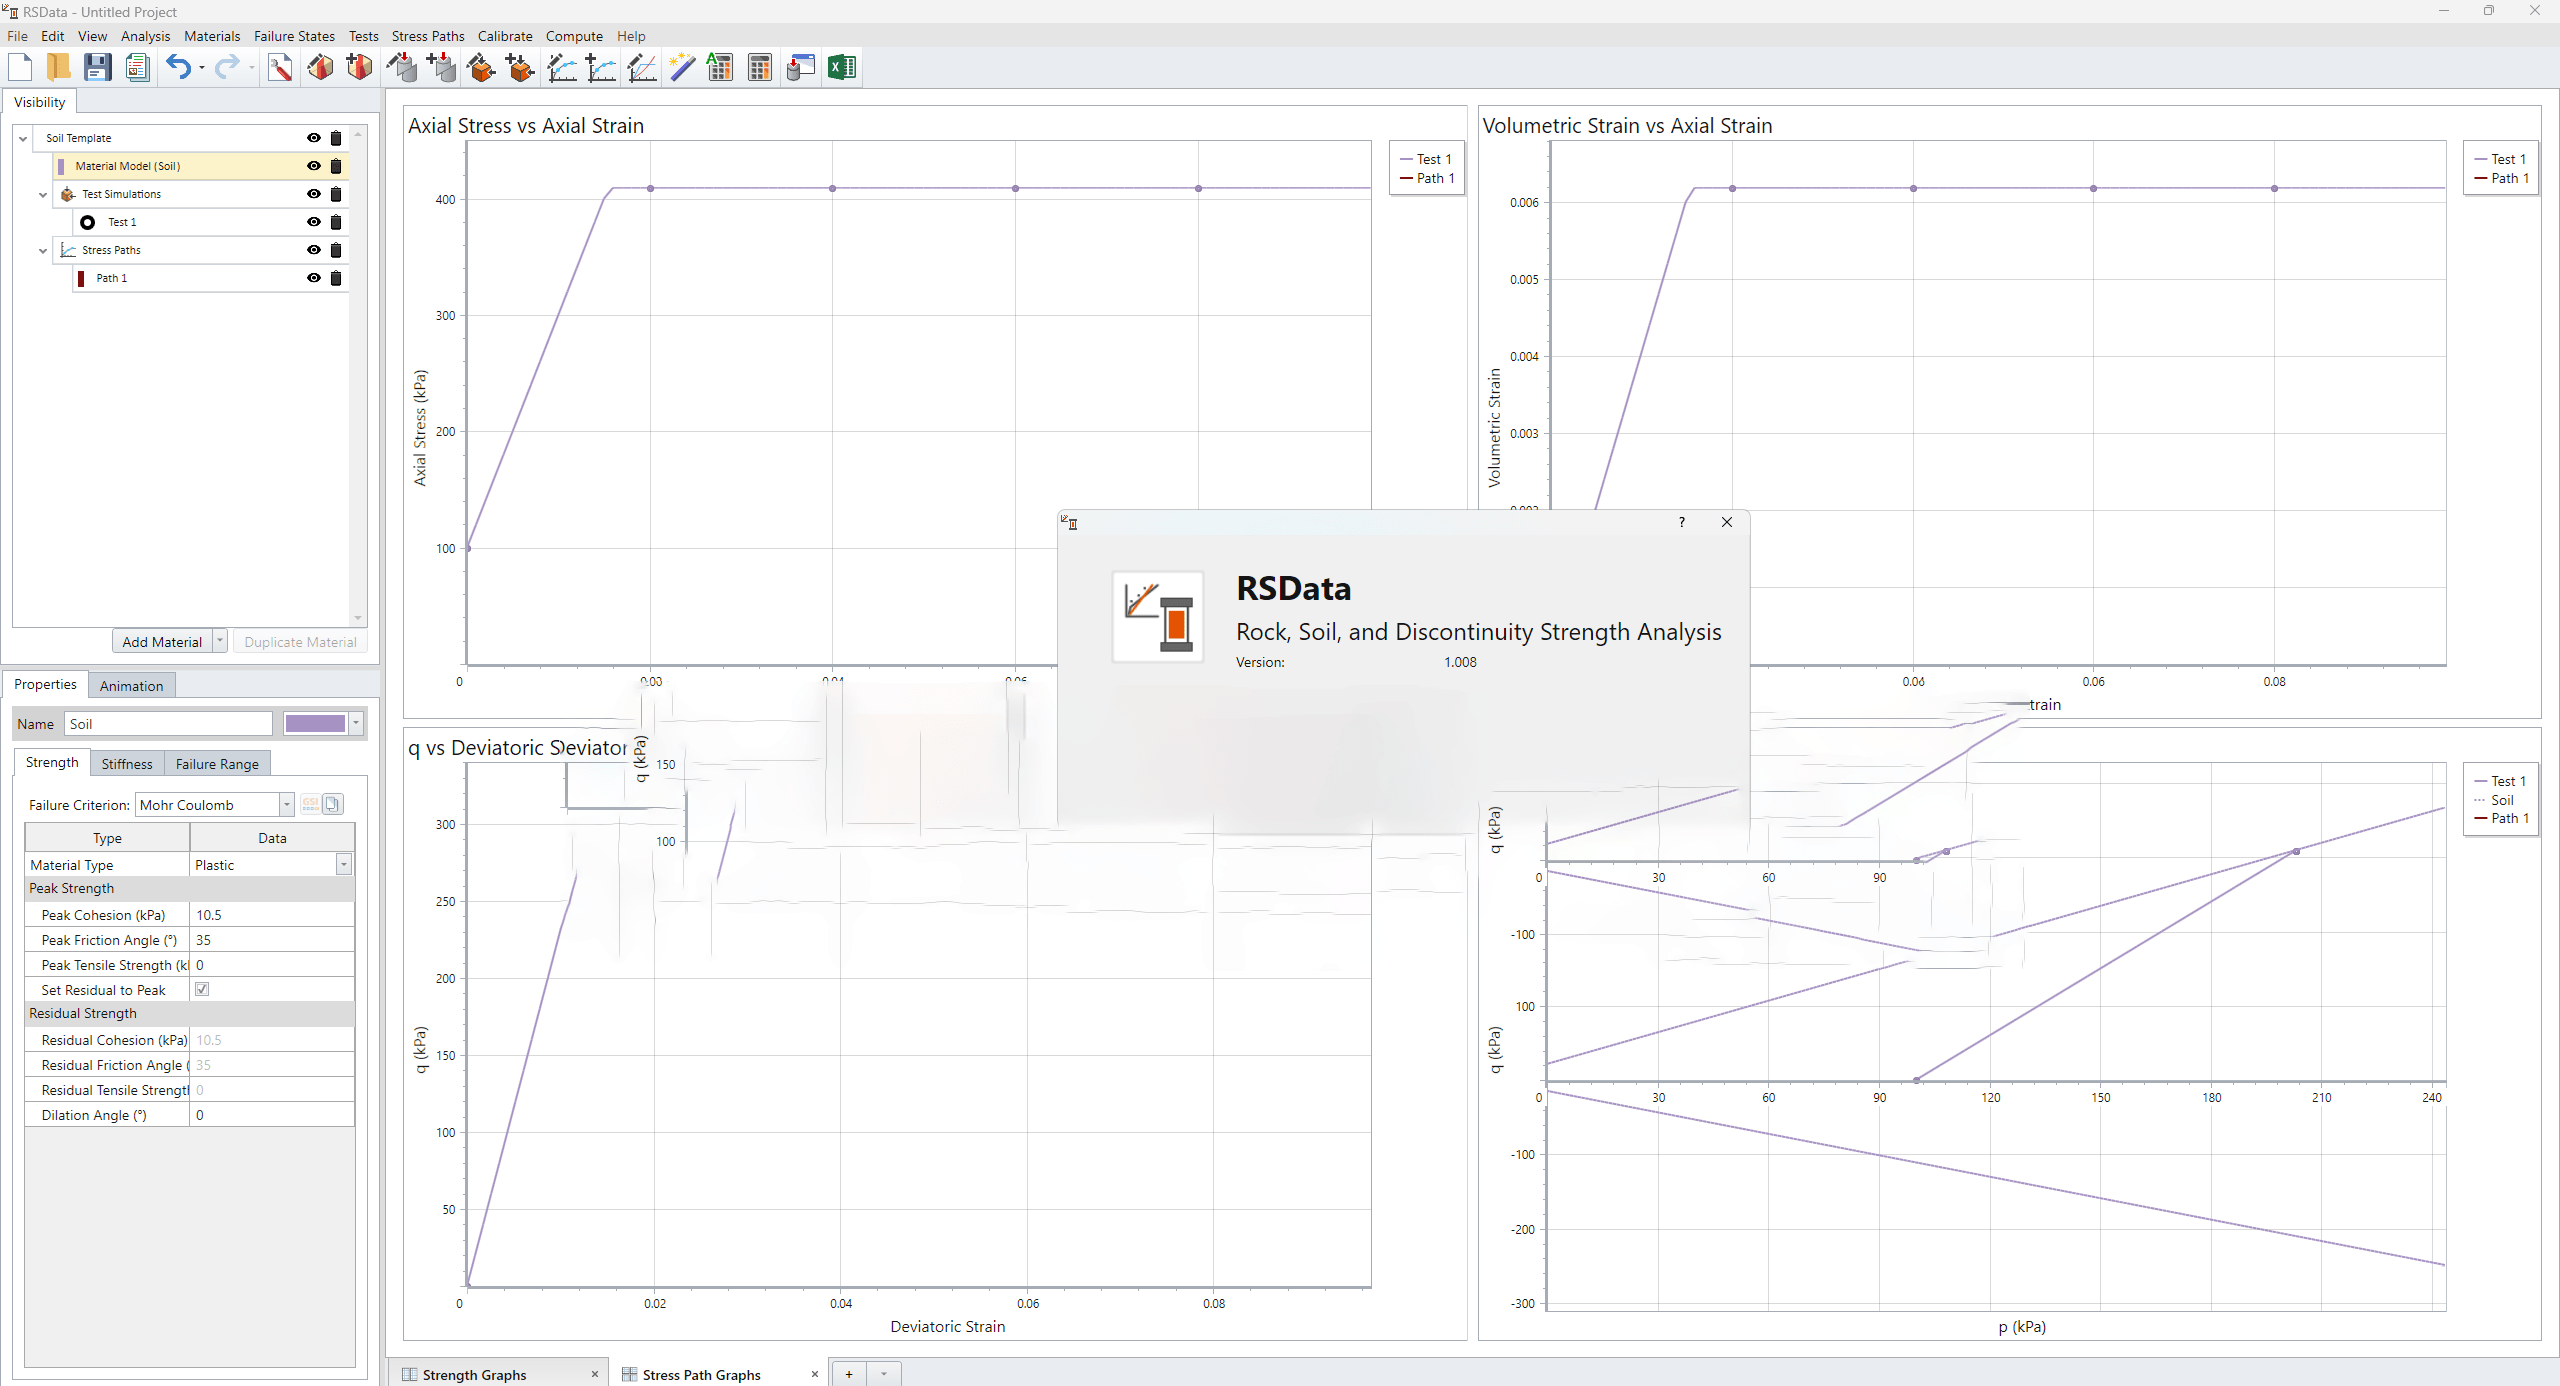Hide Test 1 with its eye icon
This screenshot has width=2560, height=1386.
click(314, 222)
